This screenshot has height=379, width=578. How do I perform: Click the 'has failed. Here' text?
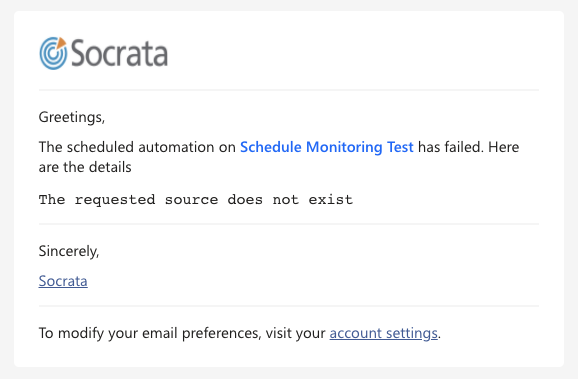pyautogui.click(x=469, y=147)
